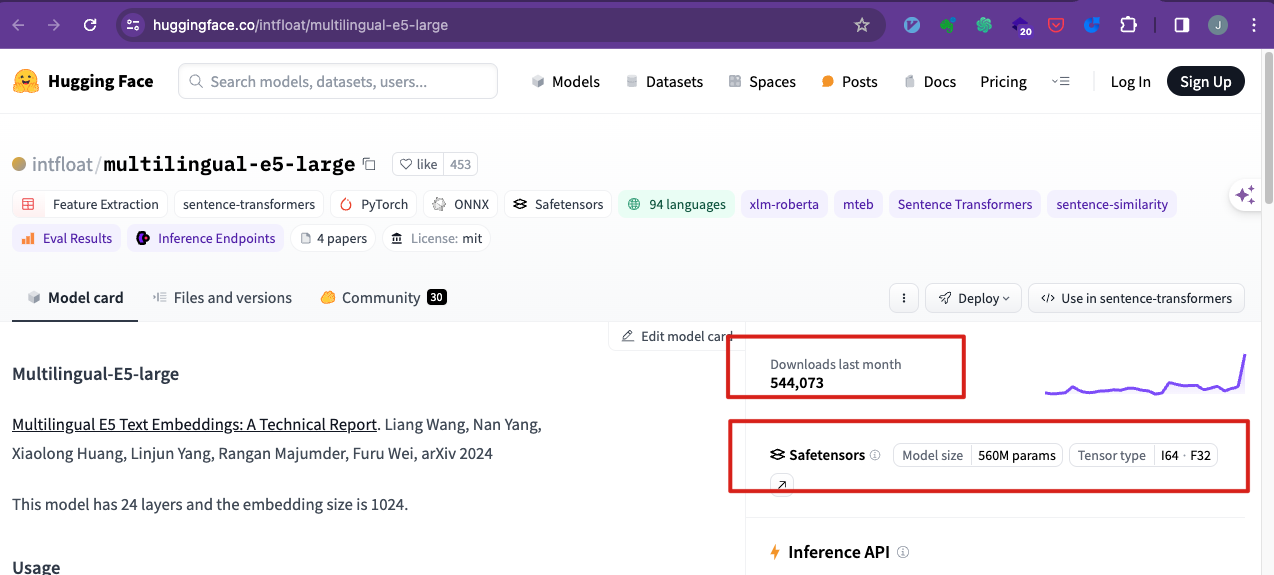The width and height of the screenshot is (1274, 575).
Task: Open the Multilingual E5 Text Embeddings report link
Action: click(x=194, y=425)
